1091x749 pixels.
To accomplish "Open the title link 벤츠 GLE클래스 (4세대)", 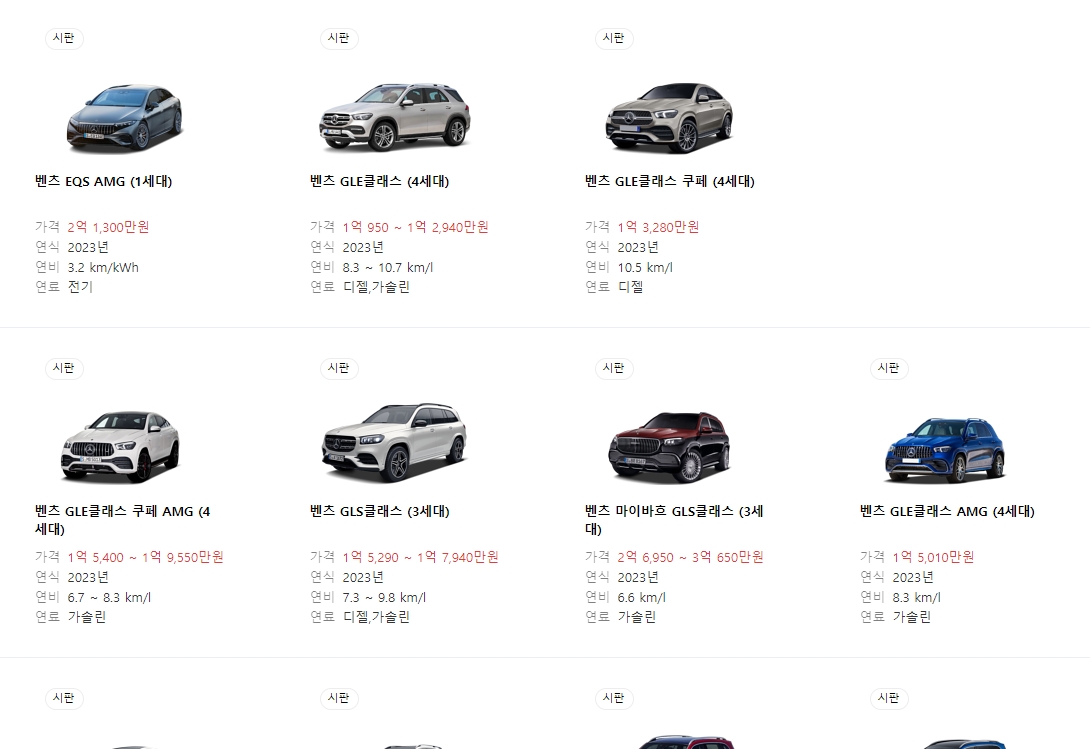I will [380, 181].
